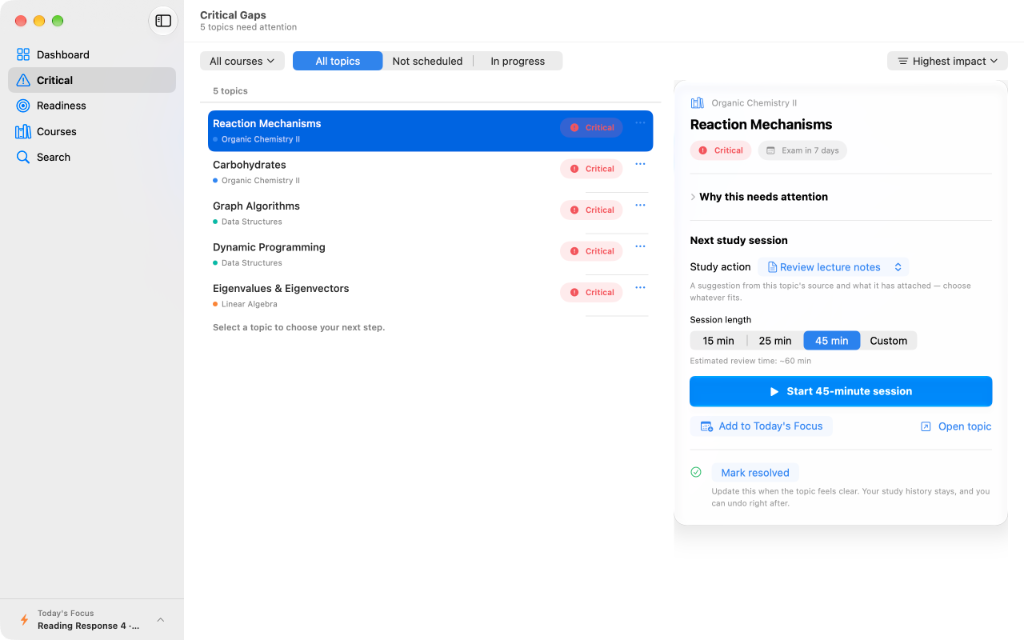Choose Custom session length
The image size is (1024, 640).
tap(888, 341)
